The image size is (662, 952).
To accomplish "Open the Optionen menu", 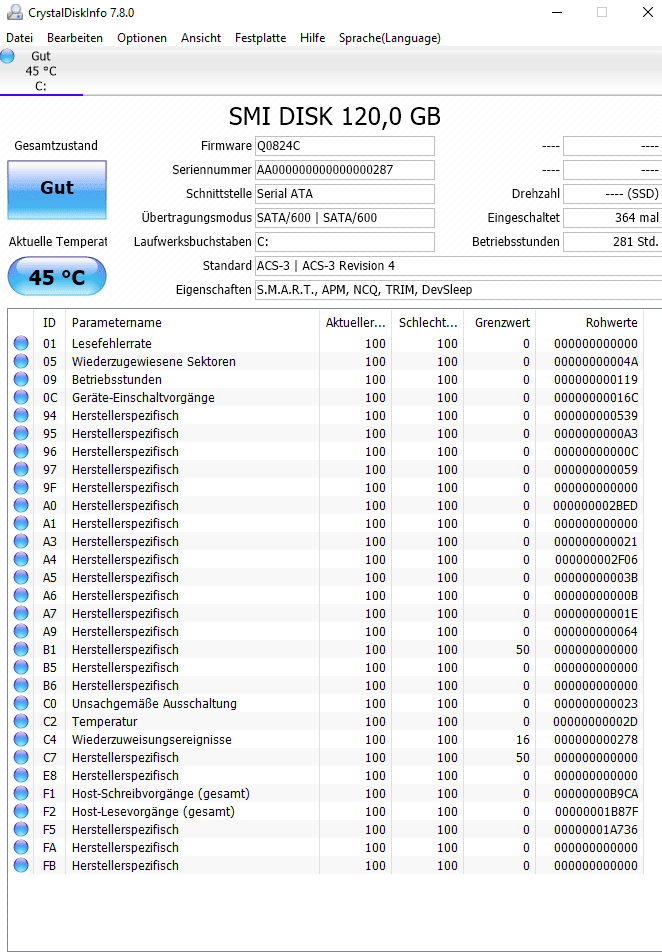I will pos(142,38).
